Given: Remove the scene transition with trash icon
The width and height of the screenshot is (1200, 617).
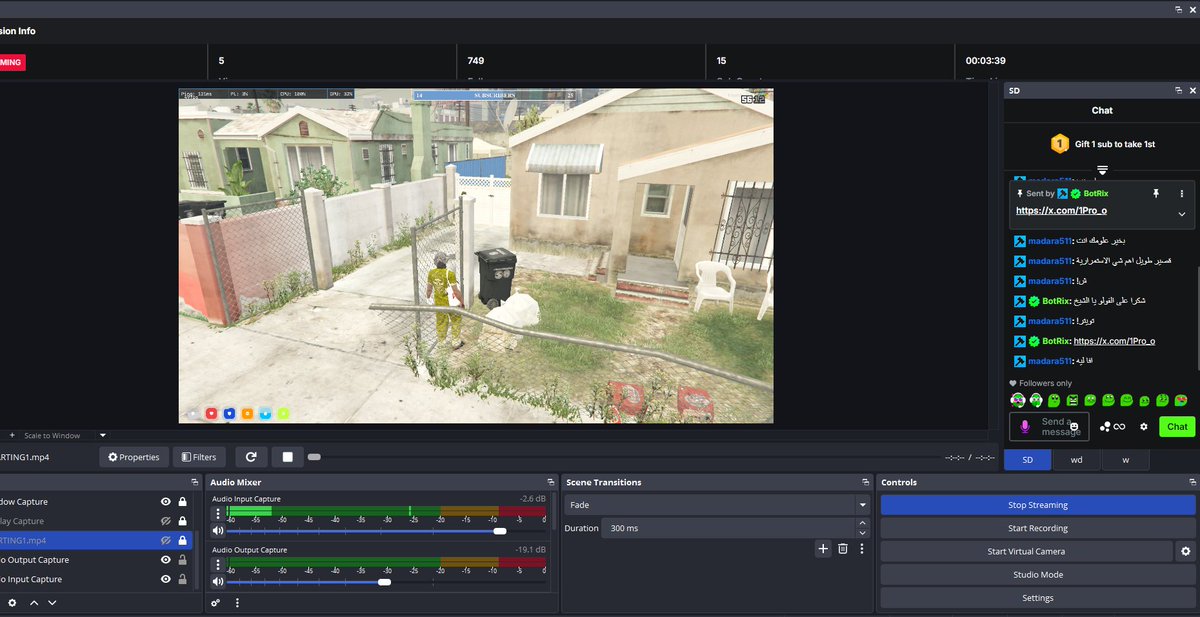Looking at the screenshot, I should tap(843, 548).
